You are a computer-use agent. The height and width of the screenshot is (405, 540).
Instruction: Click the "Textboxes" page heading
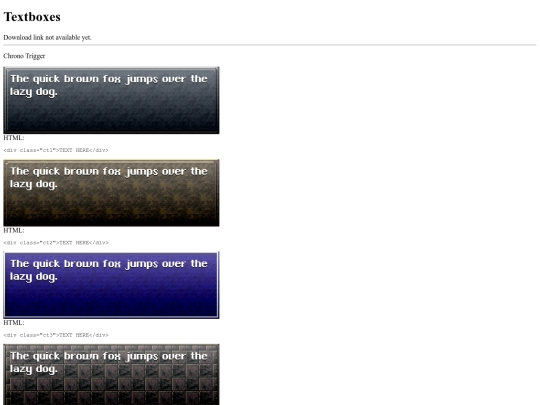pos(32,17)
